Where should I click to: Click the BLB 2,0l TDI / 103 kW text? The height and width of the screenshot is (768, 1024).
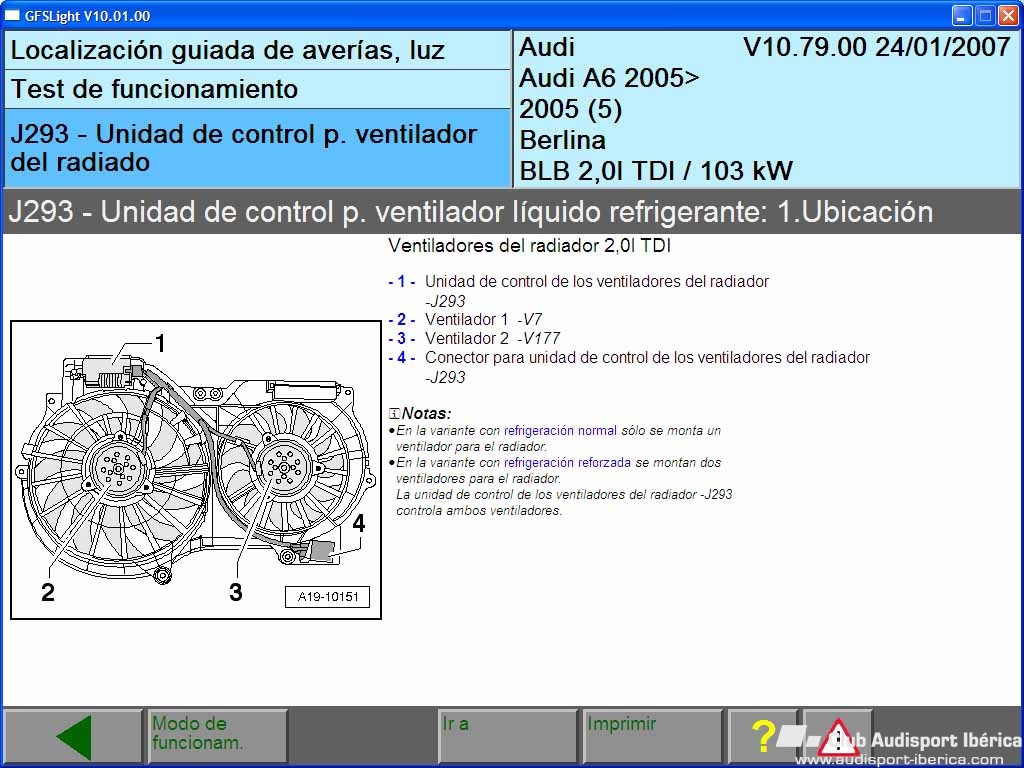(x=656, y=171)
